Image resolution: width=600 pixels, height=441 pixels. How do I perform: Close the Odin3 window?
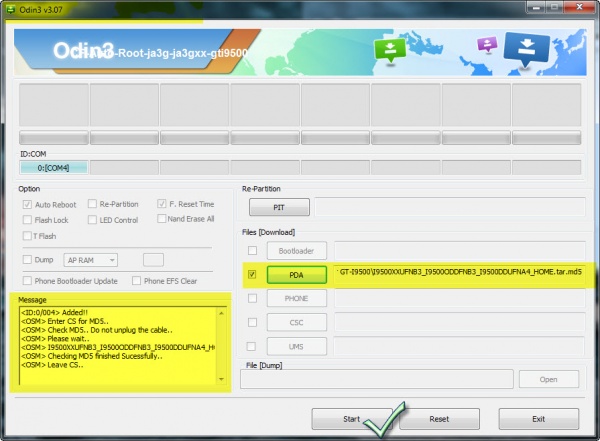pyautogui.click(x=580, y=7)
